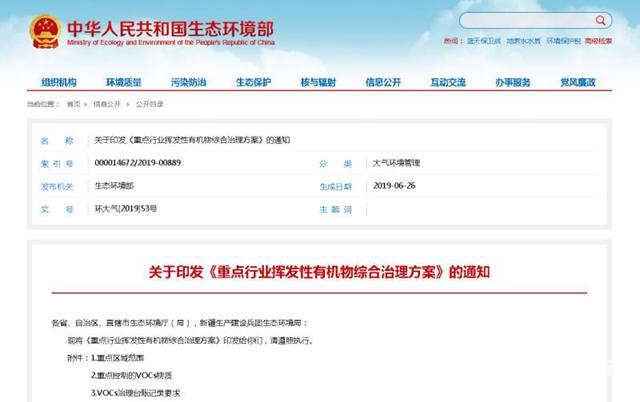Click the English ministry name subtitle
The height and width of the screenshot is (402, 640).
click(171, 42)
